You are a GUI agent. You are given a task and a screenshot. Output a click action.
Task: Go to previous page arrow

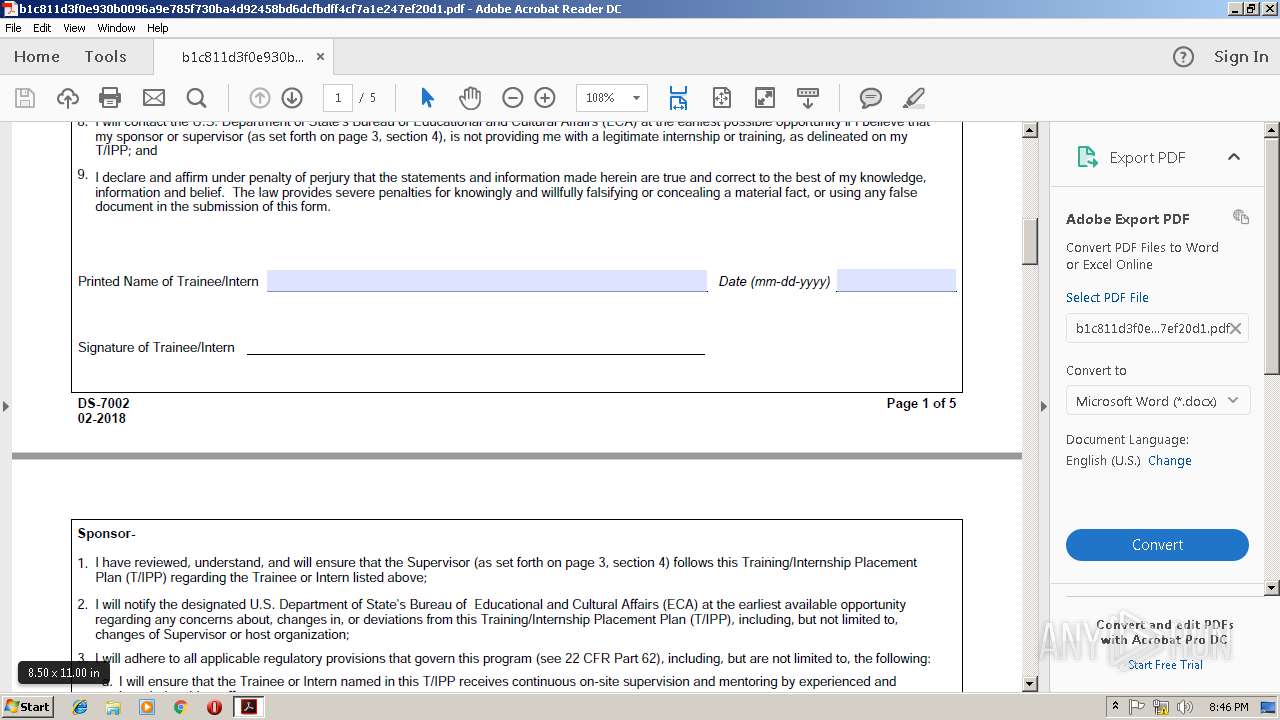[260, 98]
